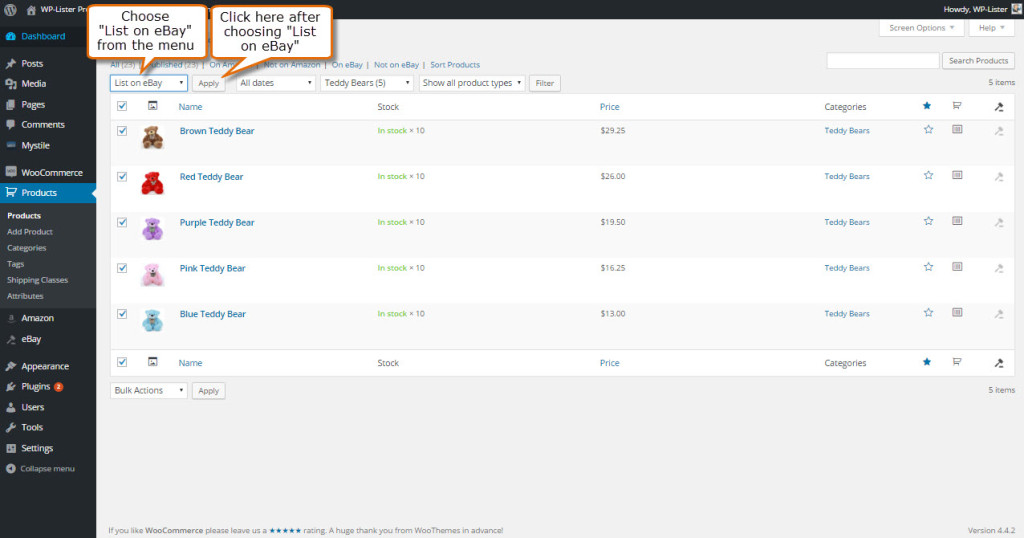Click the Appearance brush icon in sidebar
Viewport: 1024px width, 538px height.
tap(11, 366)
